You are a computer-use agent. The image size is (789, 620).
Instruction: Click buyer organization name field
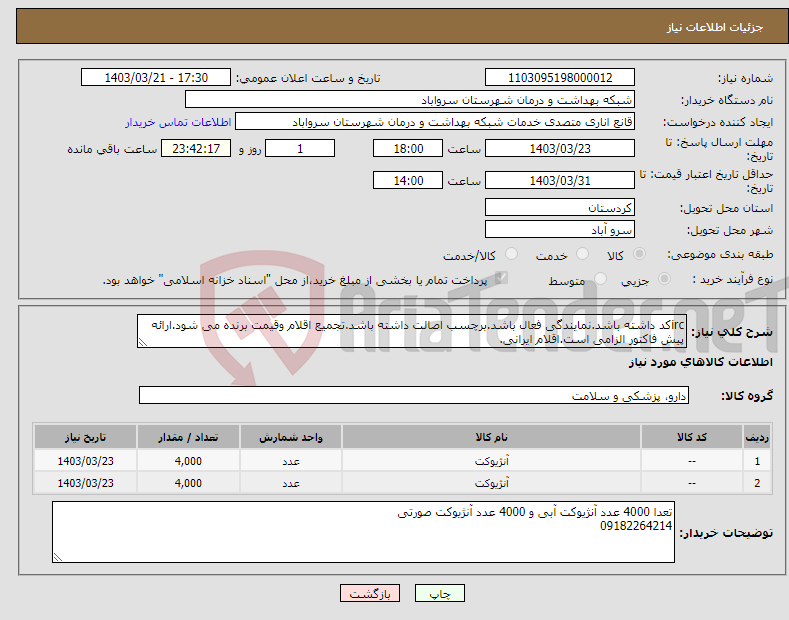pos(410,100)
